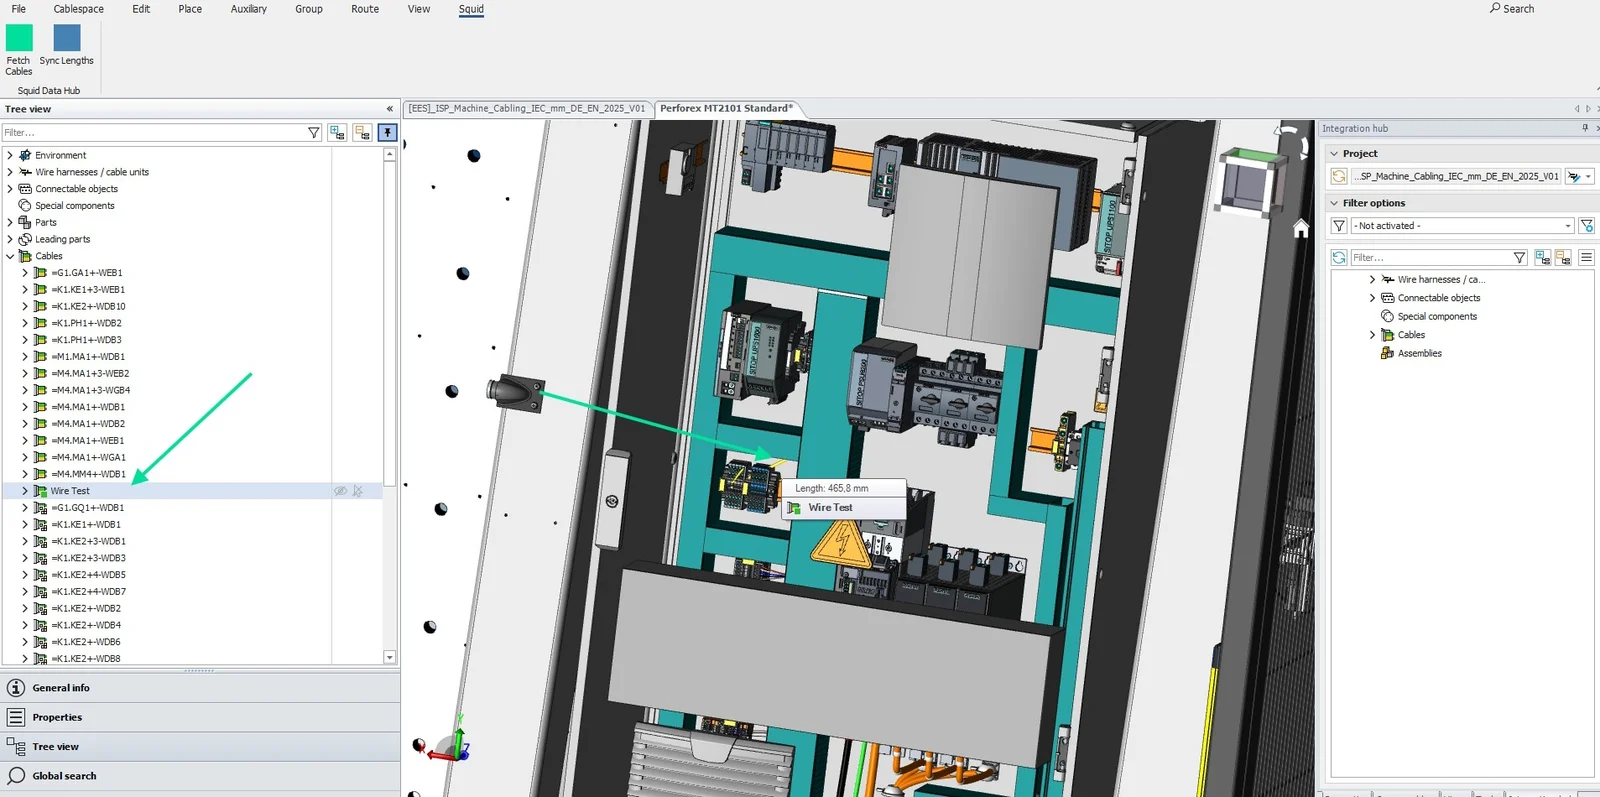This screenshot has width=1600, height=797.
Task: Click the filter funnel in Tree view filter box
Action: click(x=314, y=133)
